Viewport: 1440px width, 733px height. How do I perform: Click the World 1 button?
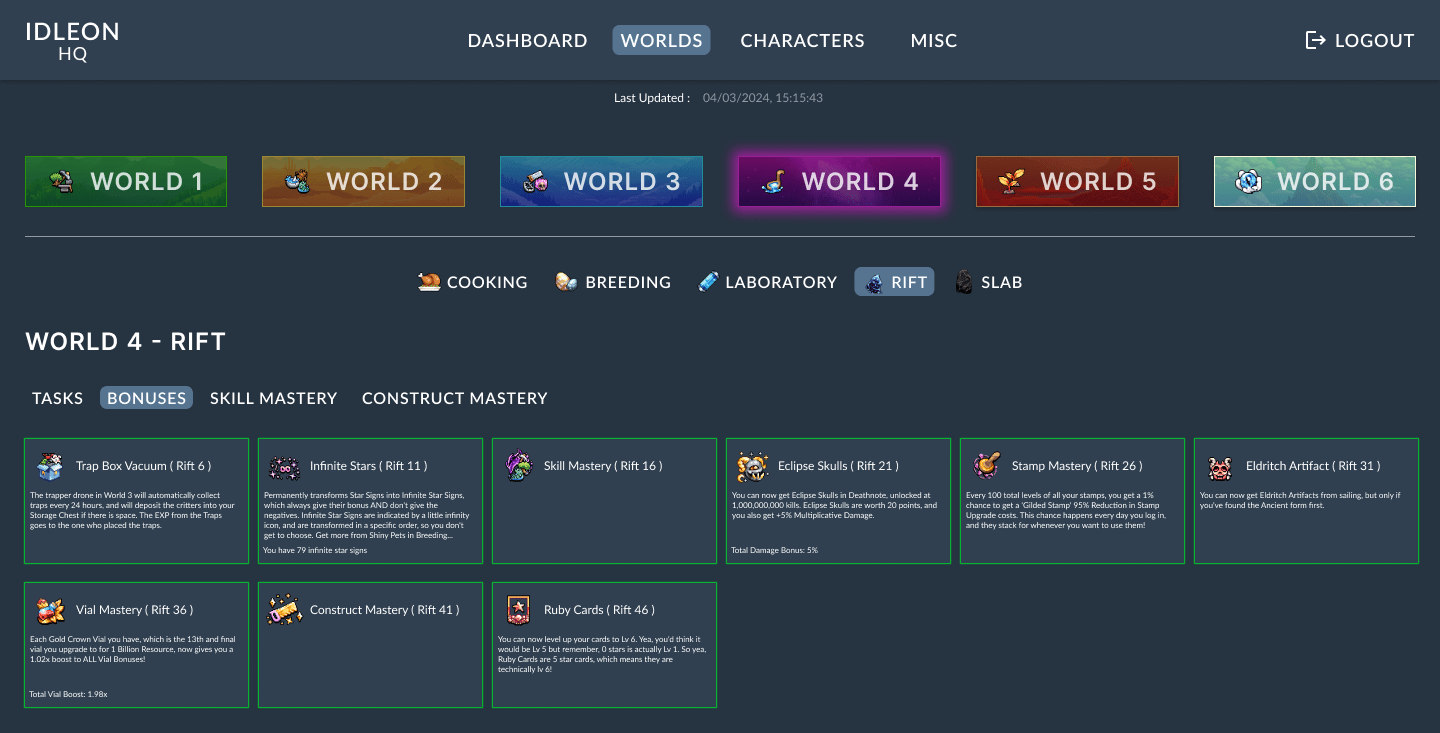pyautogui.click(x=126, y=182)
